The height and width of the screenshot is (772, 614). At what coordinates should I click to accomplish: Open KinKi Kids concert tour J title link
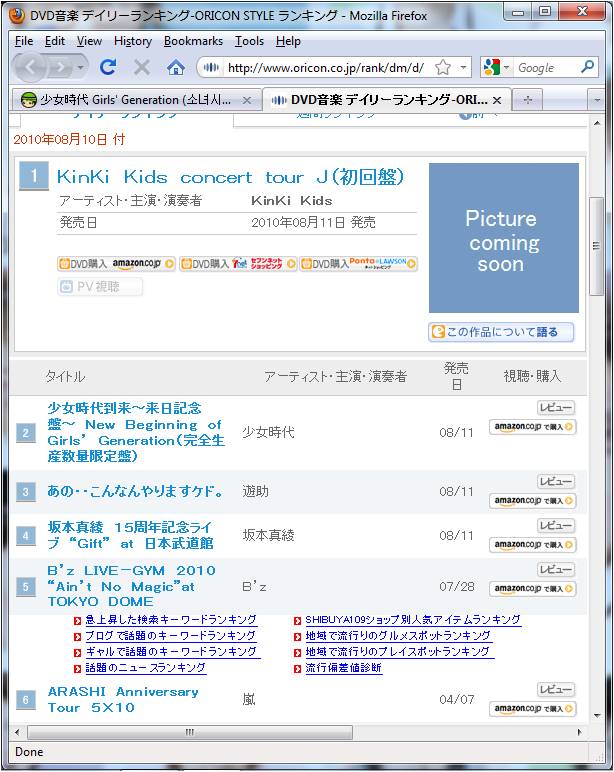(230, 177)
